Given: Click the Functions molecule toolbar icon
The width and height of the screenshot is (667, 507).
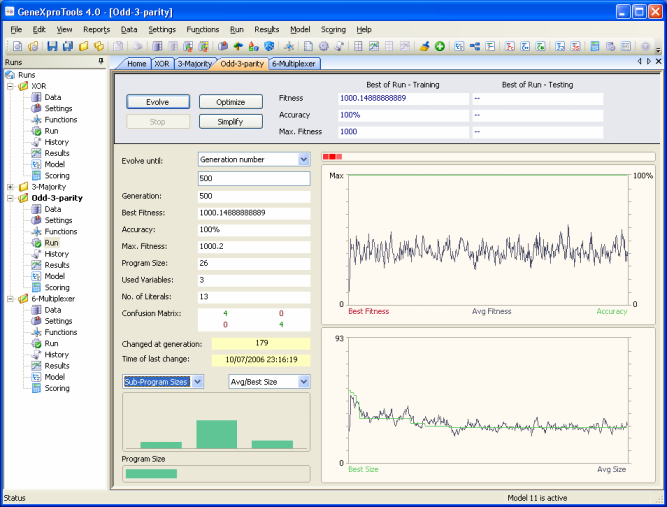Looking at the screenshot, I should (x=289, y=46).
